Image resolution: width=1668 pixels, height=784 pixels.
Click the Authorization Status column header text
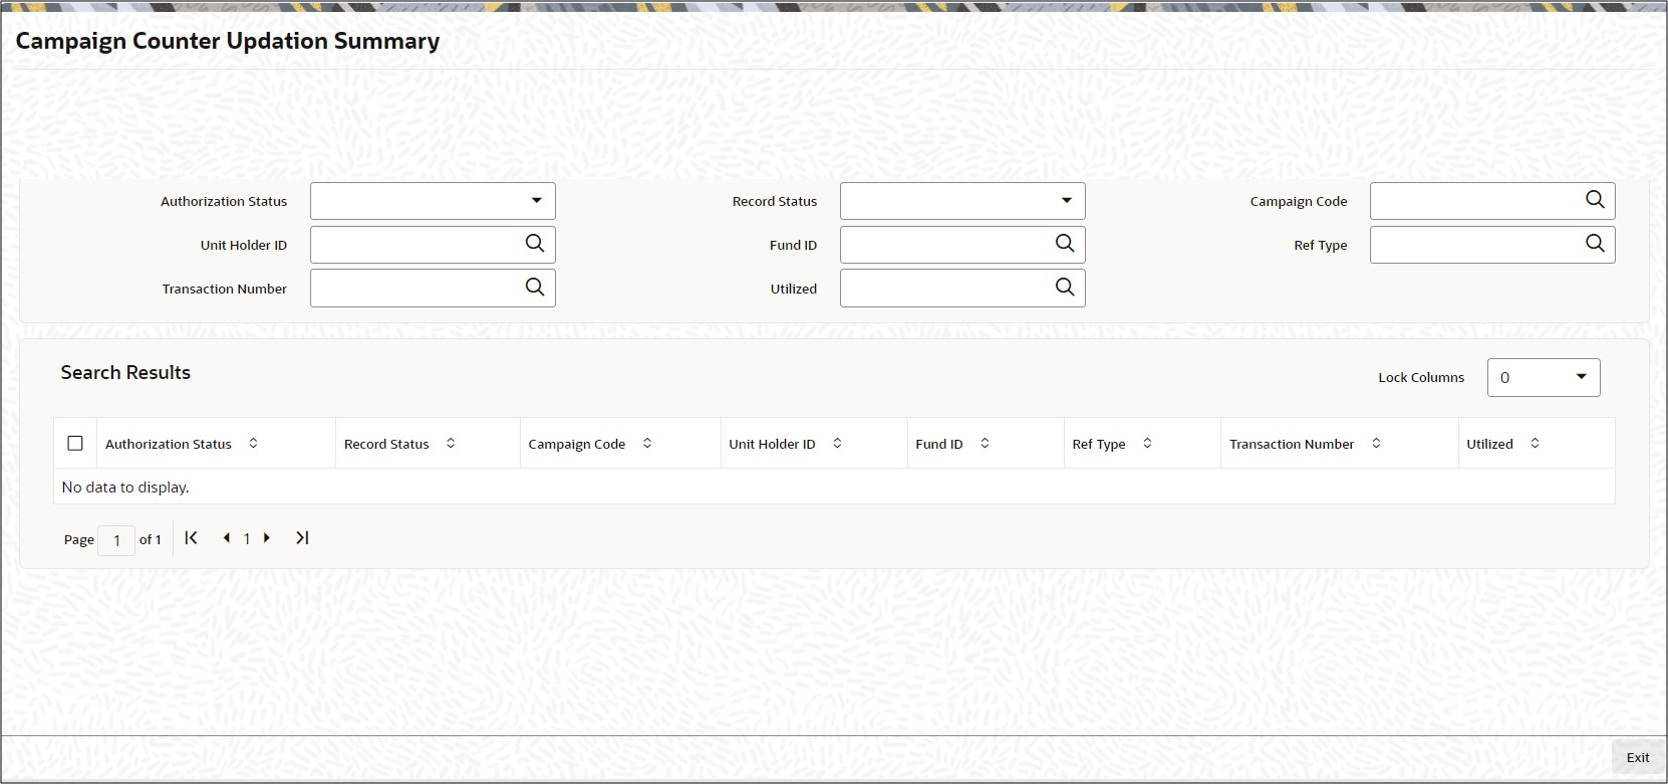(168, 444)
